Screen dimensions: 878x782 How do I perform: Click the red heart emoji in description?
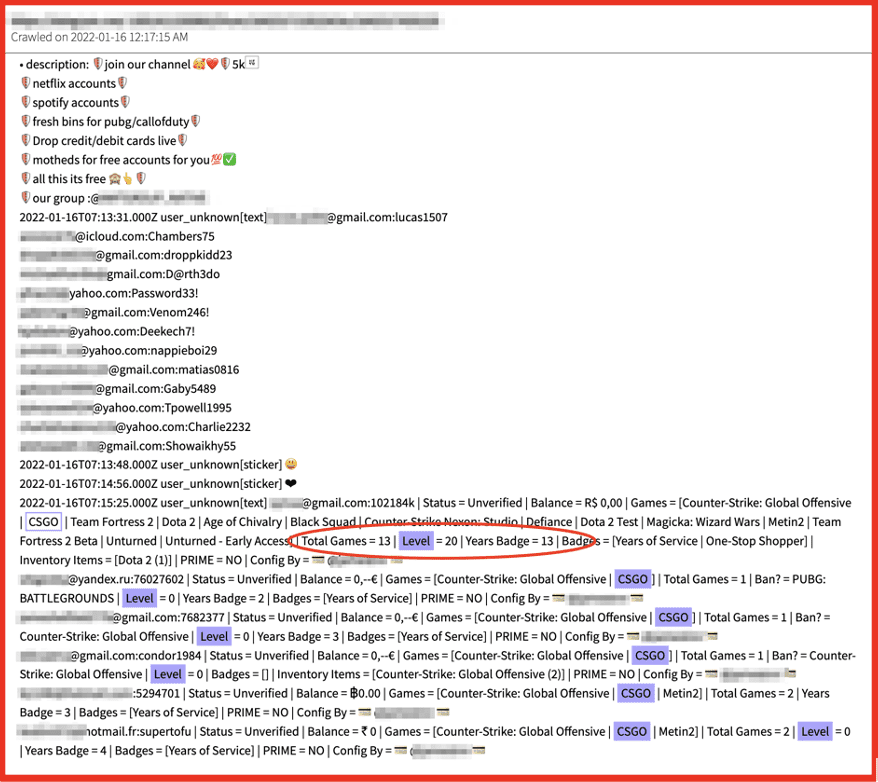[212, 64]
